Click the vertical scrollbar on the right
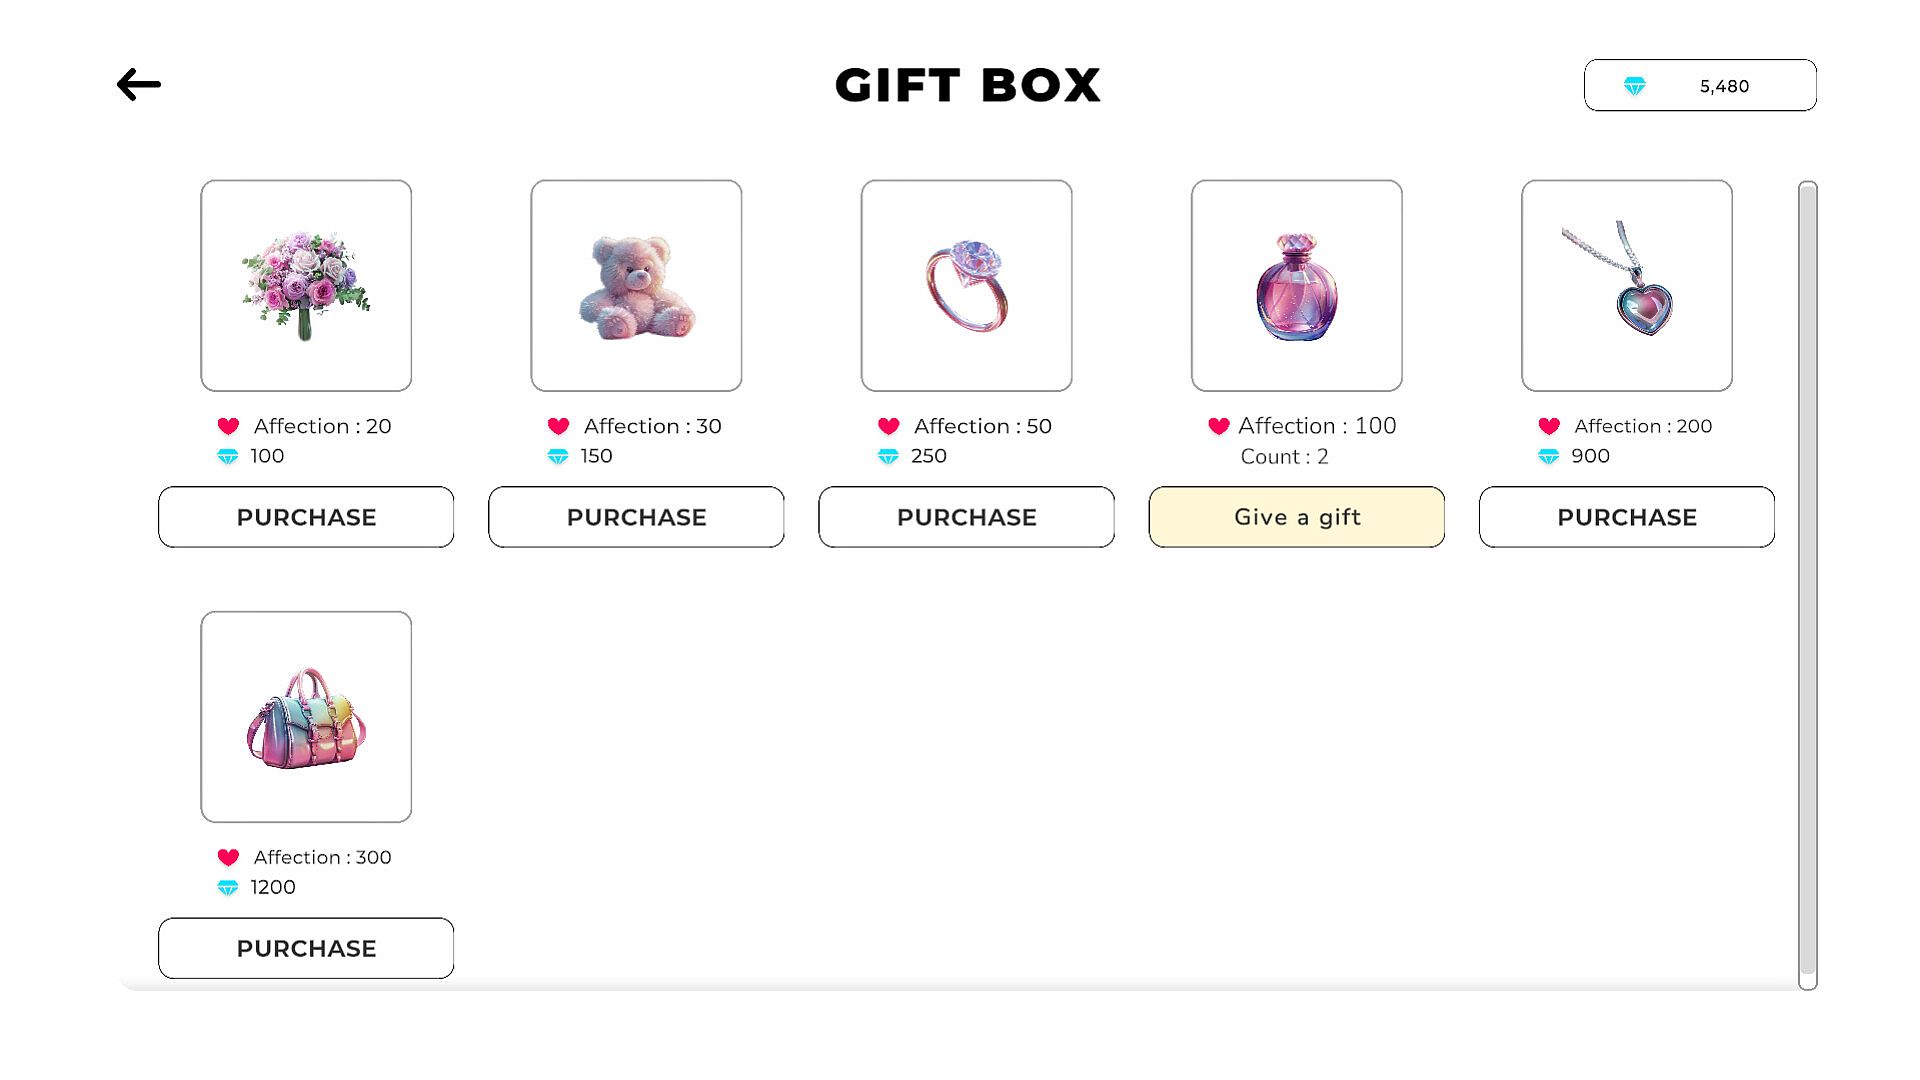The height and width of the screenshot is (1080, 1920). coord(1807,580)
